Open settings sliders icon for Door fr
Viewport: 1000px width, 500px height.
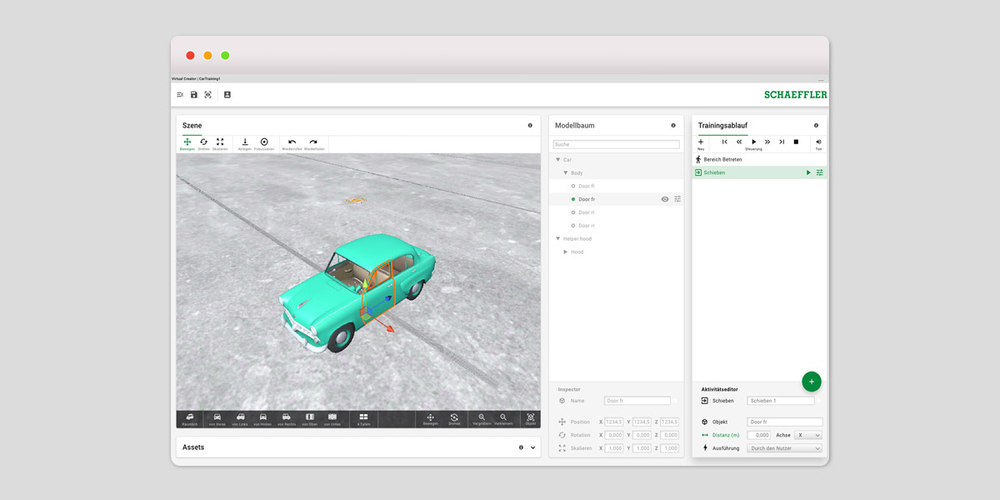(677, 199)
